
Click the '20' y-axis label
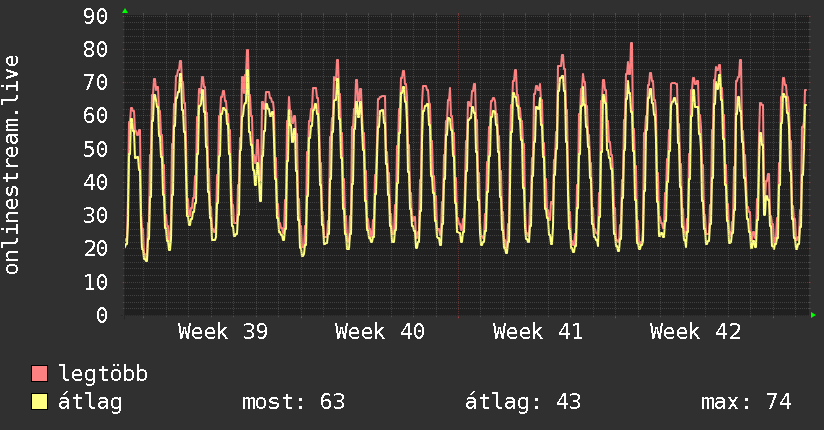96,249
